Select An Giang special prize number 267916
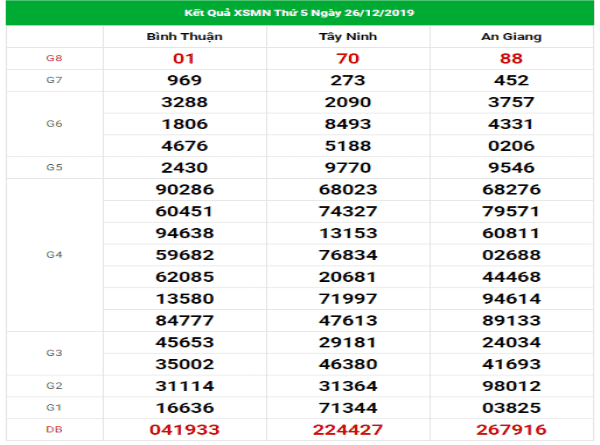The height and width of the screenshot is (445, 600). (511, 430)
